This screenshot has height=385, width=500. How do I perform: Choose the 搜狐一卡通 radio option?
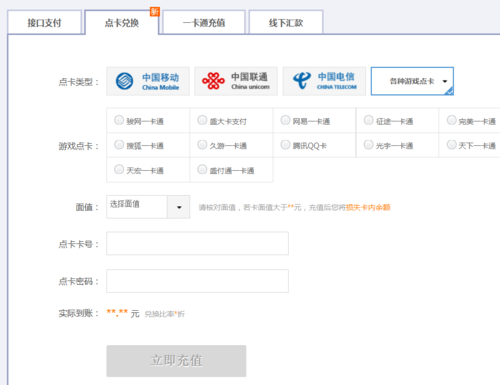[x=119, y=145]
